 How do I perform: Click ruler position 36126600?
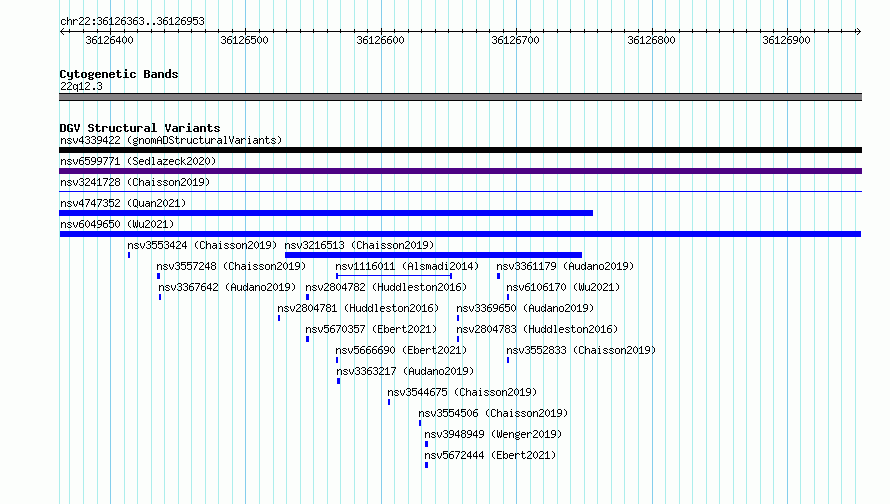click(380, 40)
